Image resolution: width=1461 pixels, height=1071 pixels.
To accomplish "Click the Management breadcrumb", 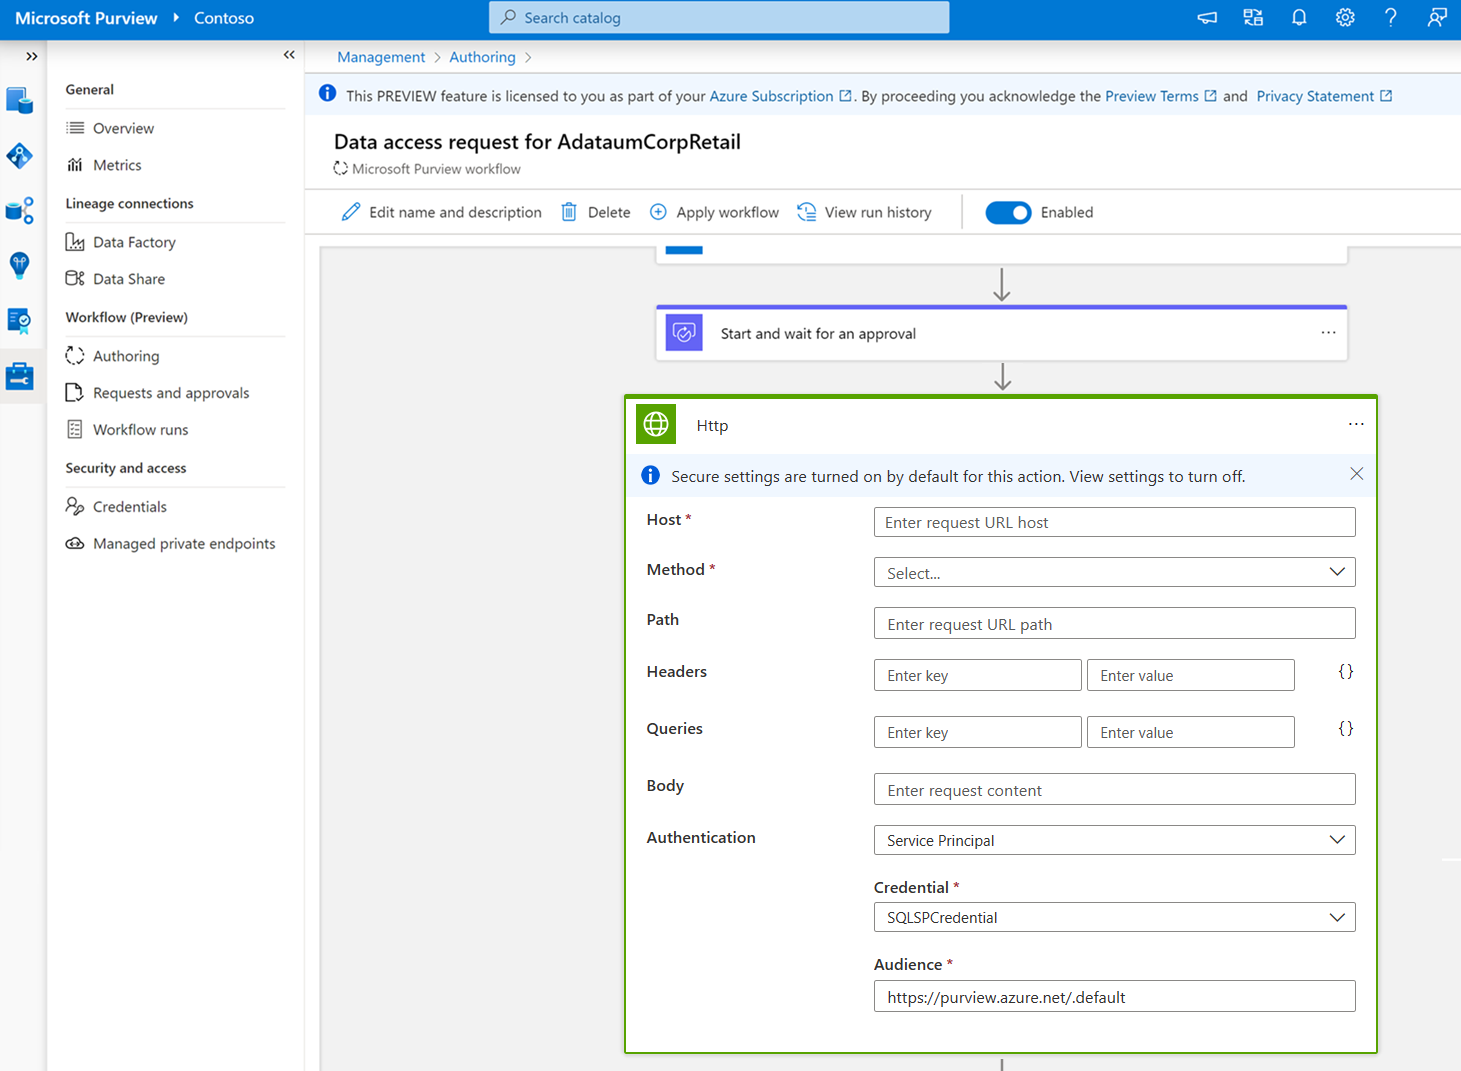I will tap(381, 57).
